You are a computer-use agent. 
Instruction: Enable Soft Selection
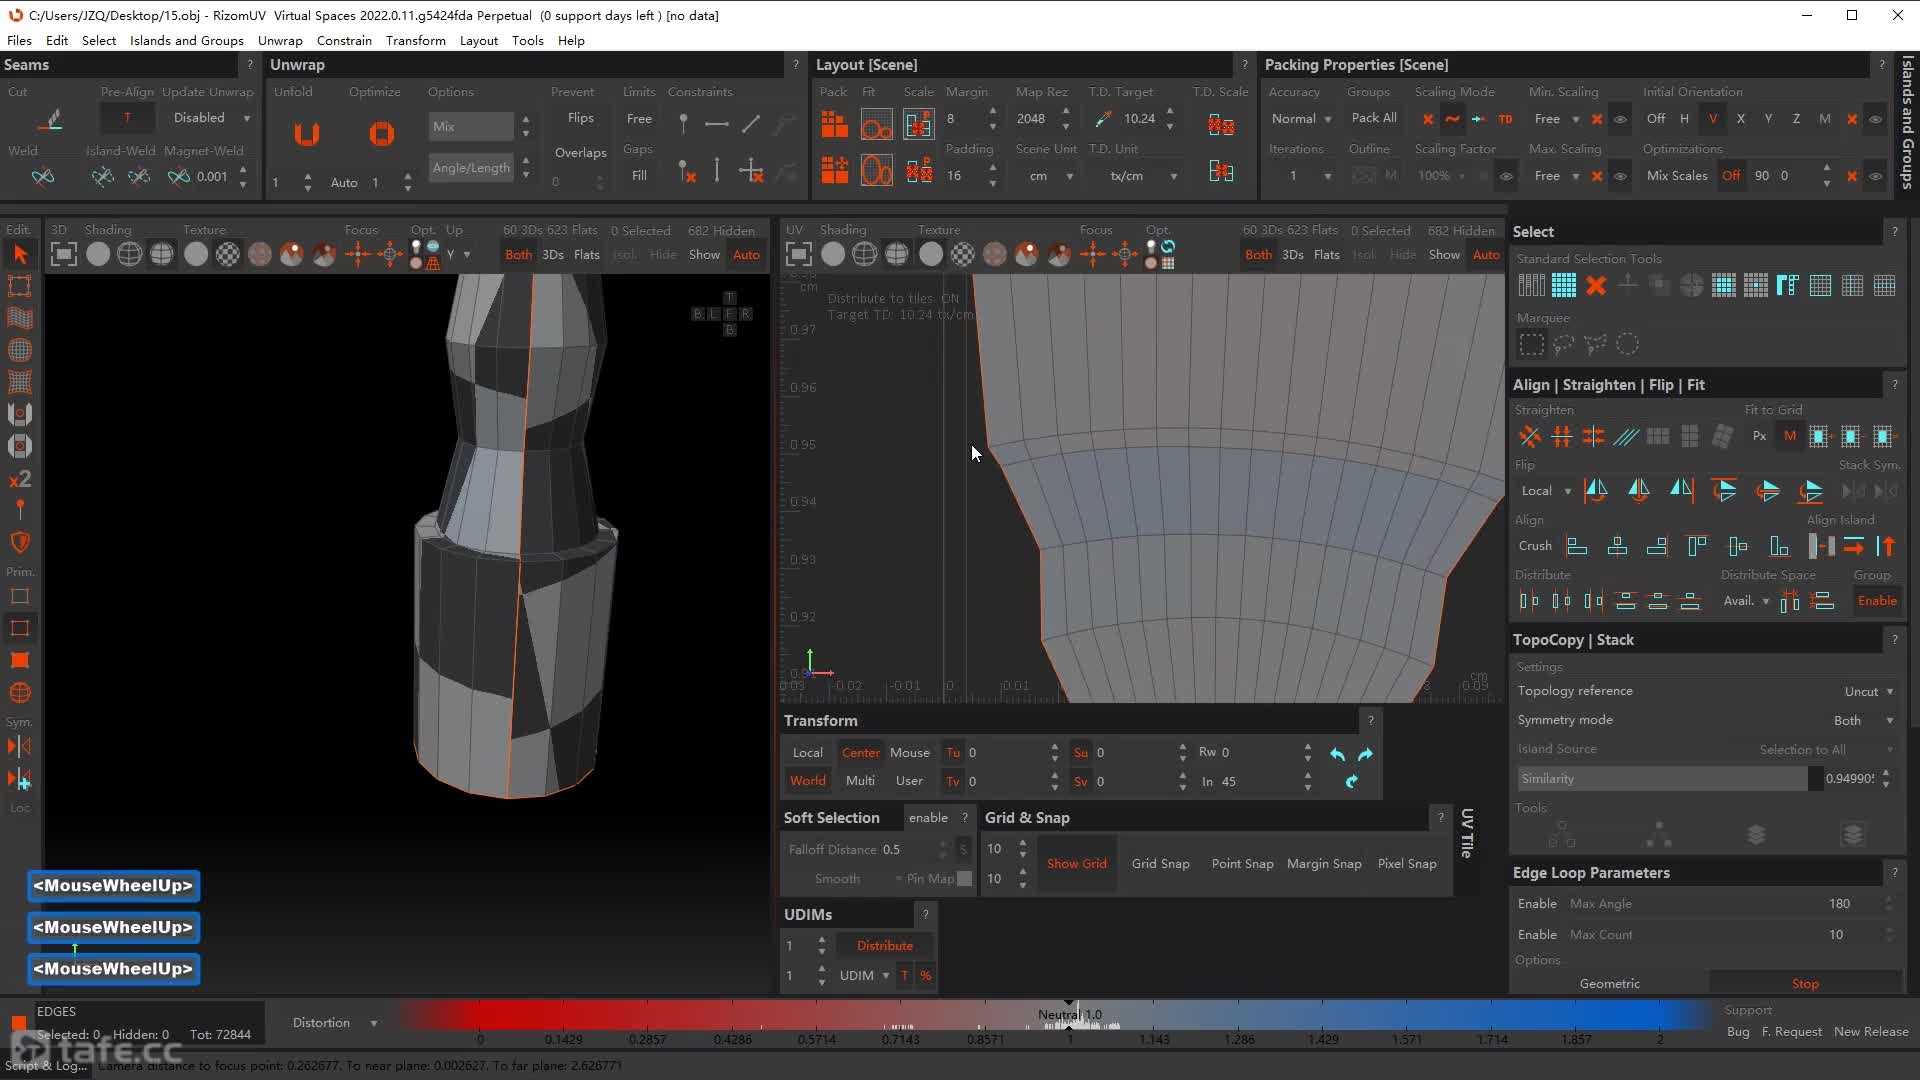927,818
